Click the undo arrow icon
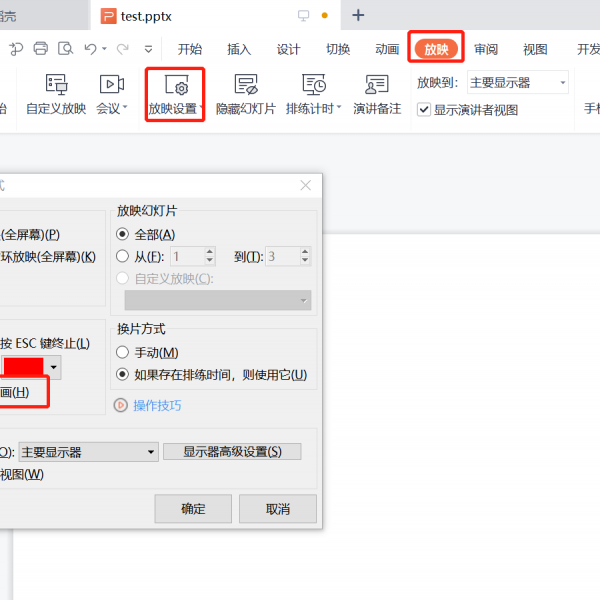Viewport: 600px width, 600px height. tap(91, 48)
